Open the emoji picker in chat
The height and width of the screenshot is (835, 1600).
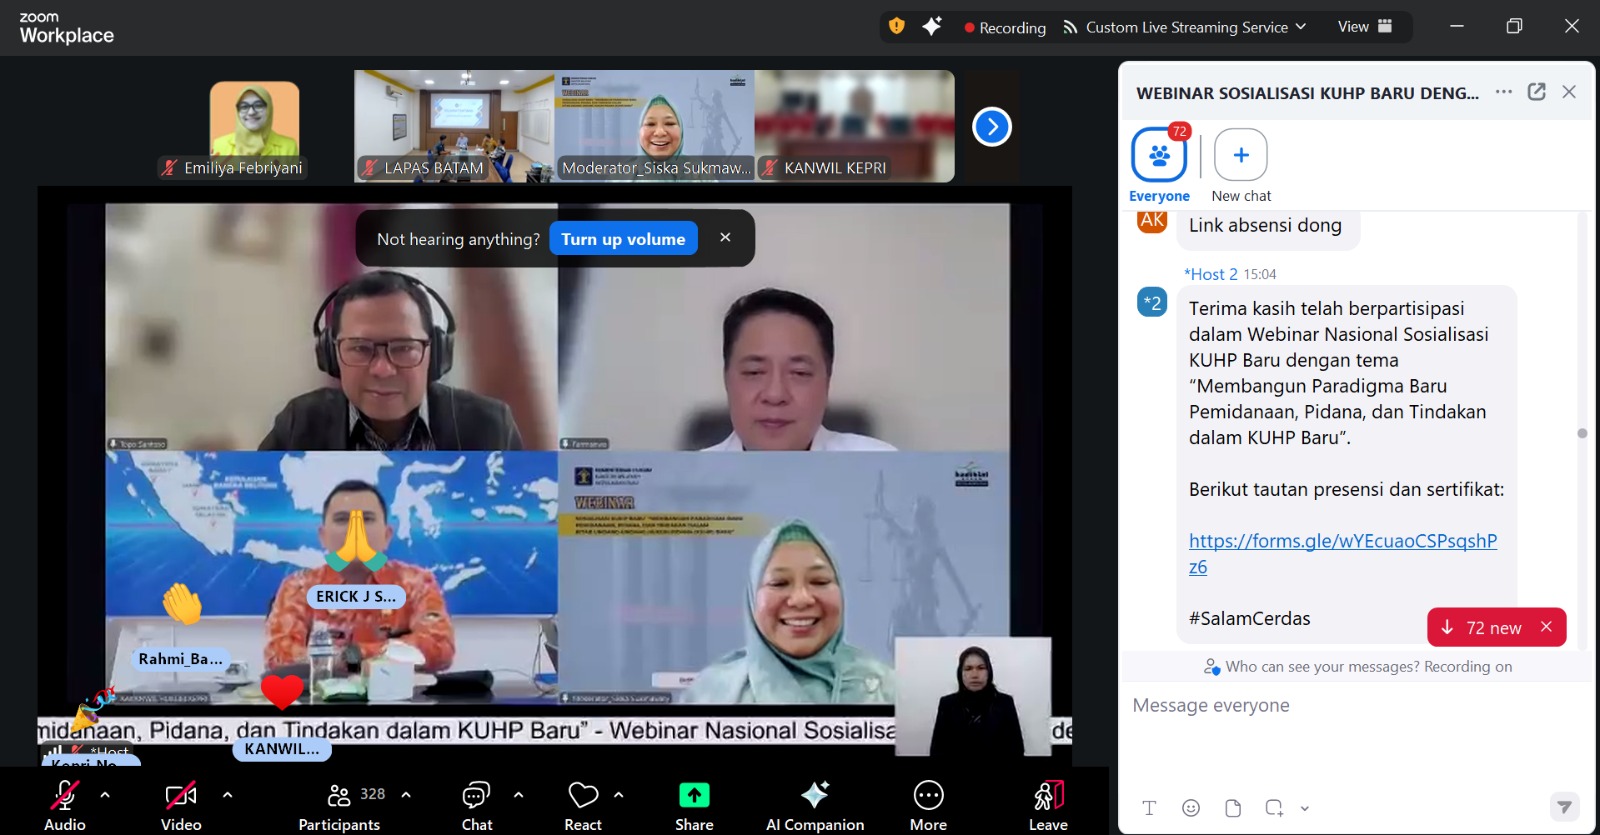(x=1190, y=808)
